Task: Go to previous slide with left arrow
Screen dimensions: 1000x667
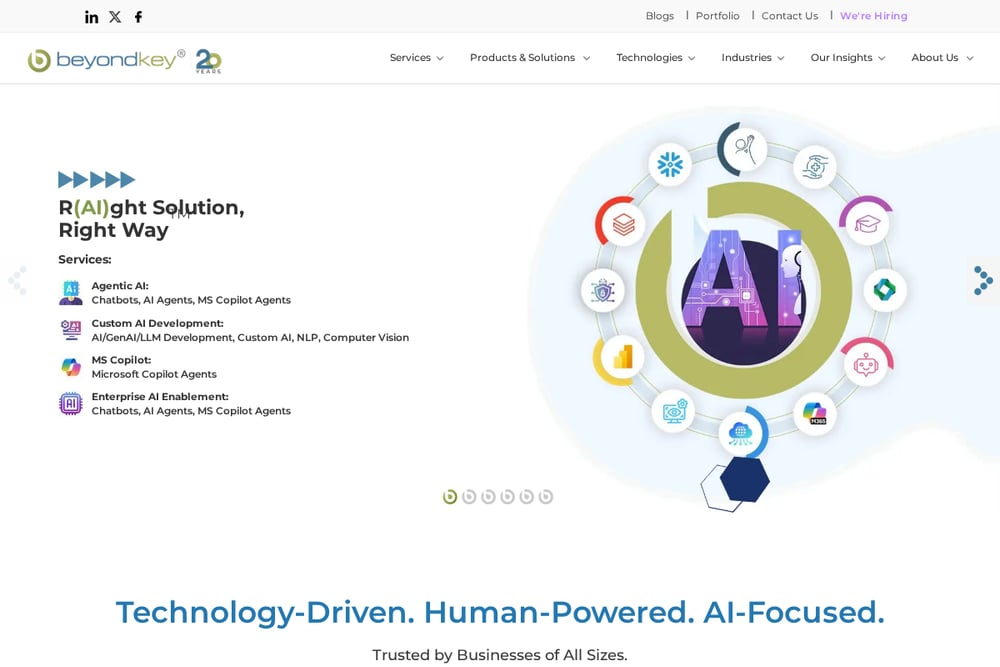Action: pos(17,281)
